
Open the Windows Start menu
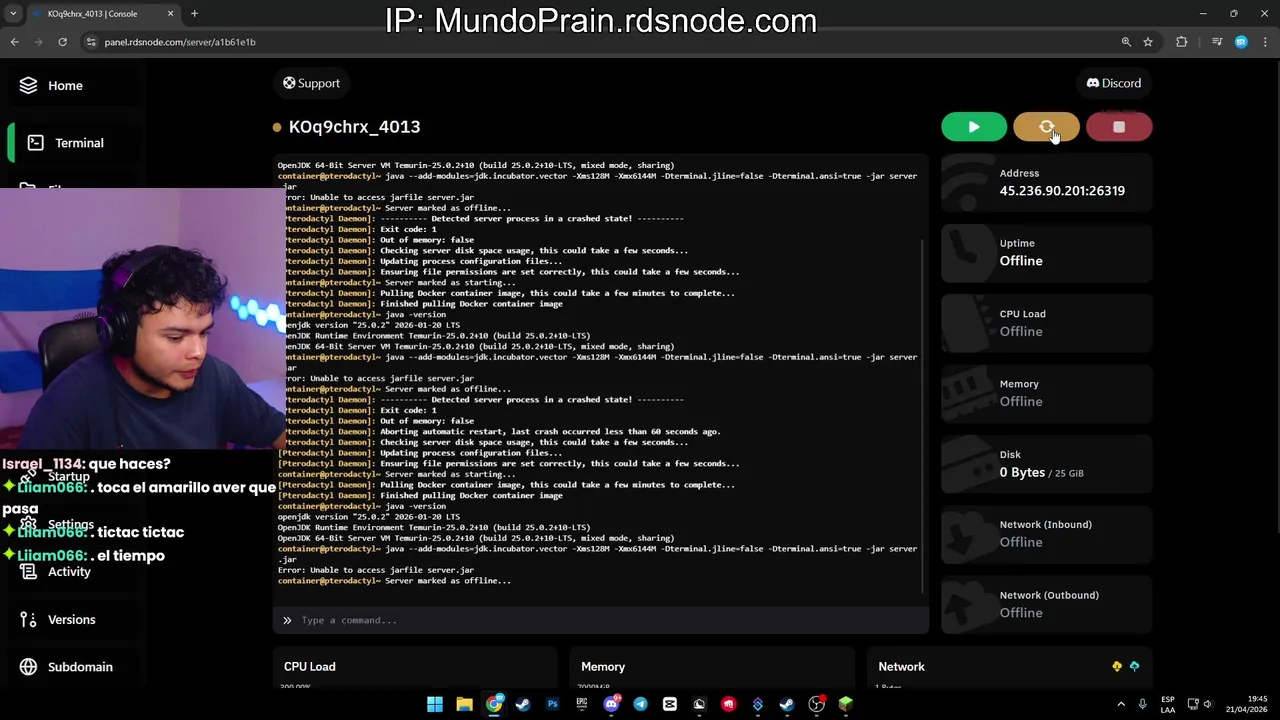435,704
